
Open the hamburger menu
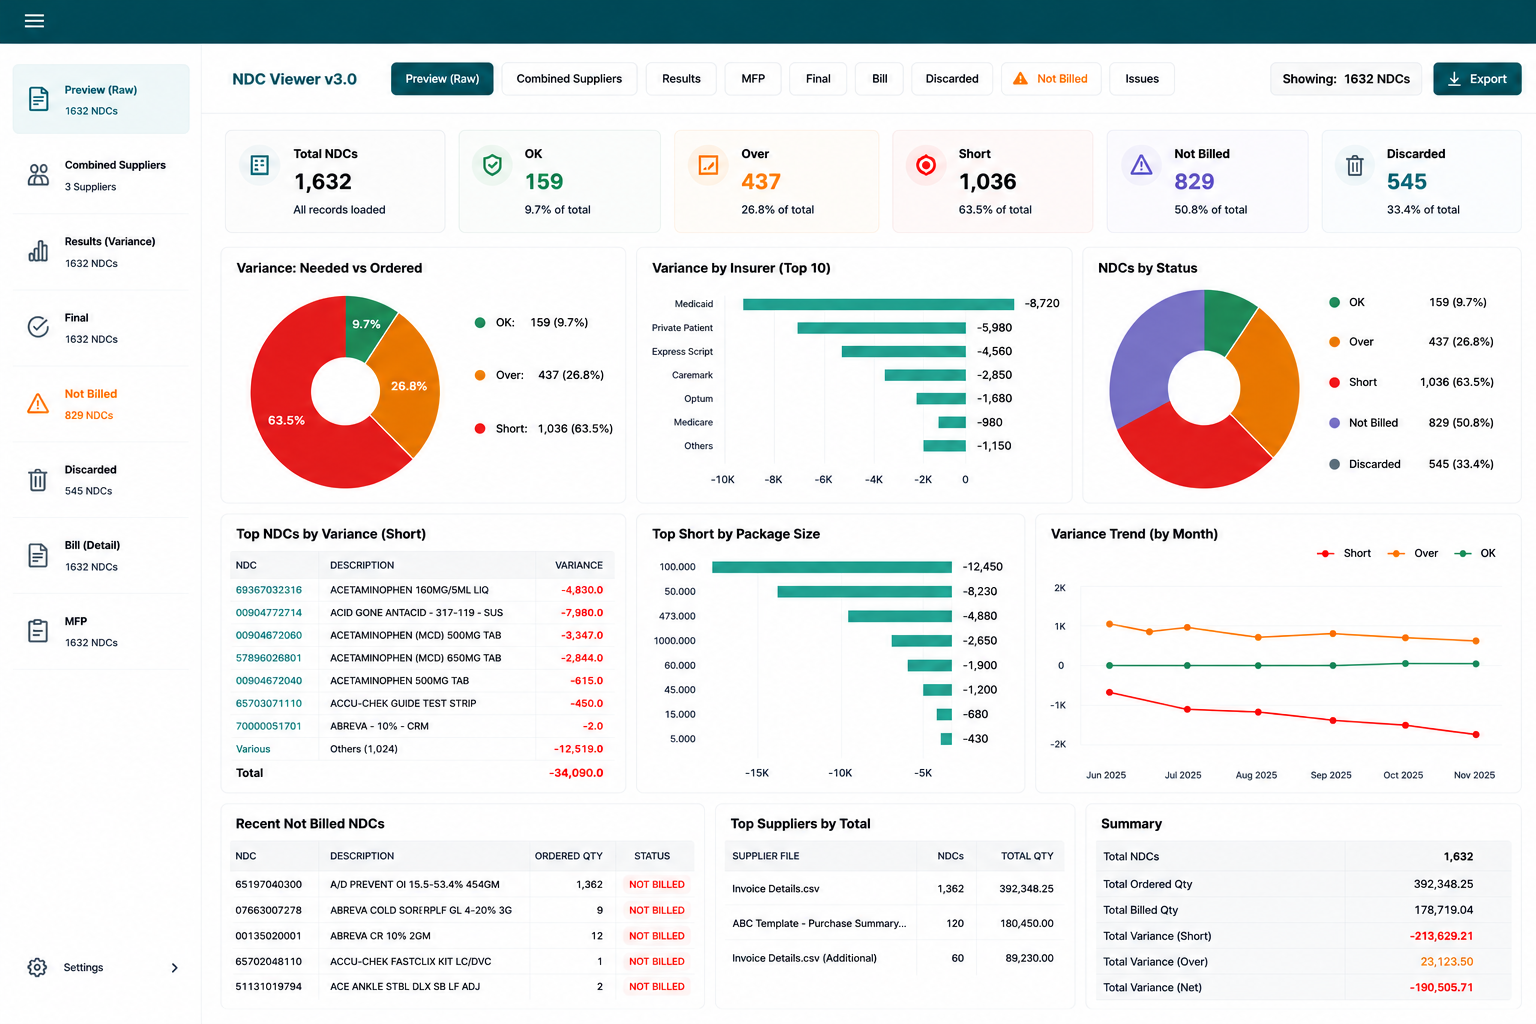pos(34,21)
